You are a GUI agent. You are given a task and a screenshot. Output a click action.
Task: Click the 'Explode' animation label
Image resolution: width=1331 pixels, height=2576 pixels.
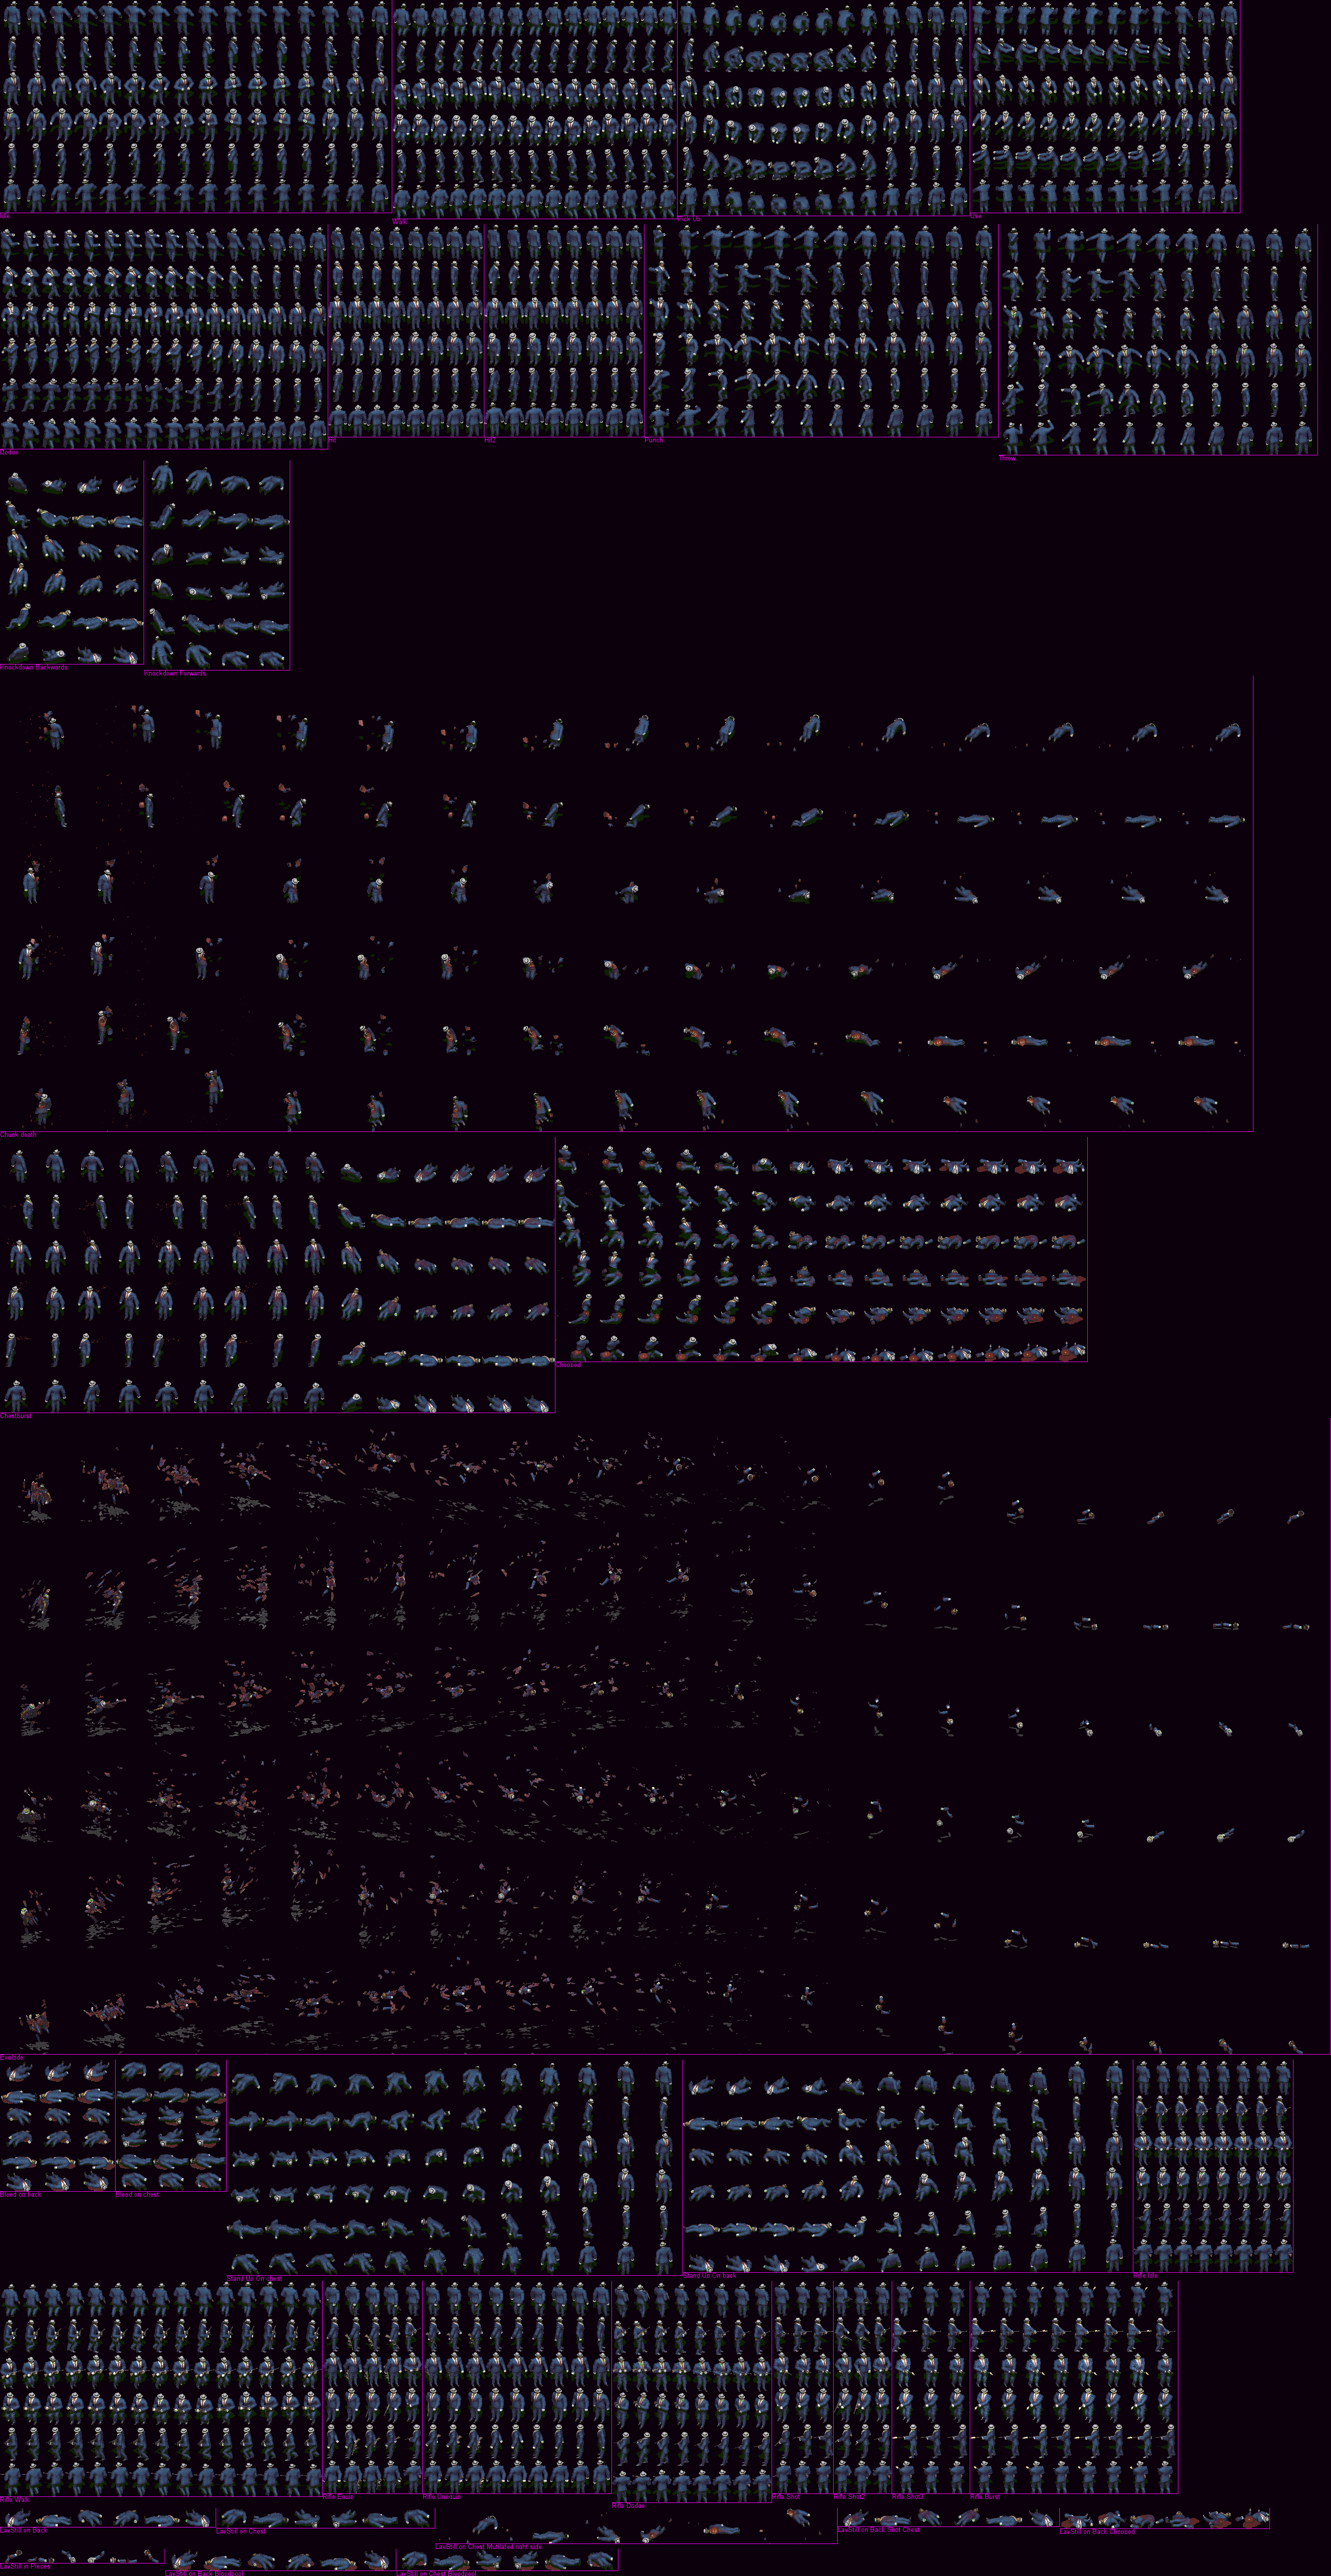tap(11, 2057)
